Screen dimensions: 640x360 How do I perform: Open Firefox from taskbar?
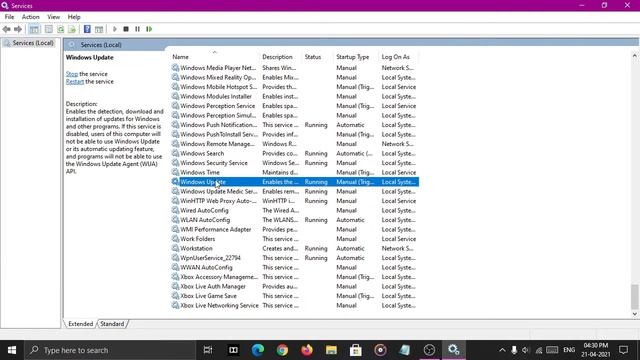[x=307, y=350]
